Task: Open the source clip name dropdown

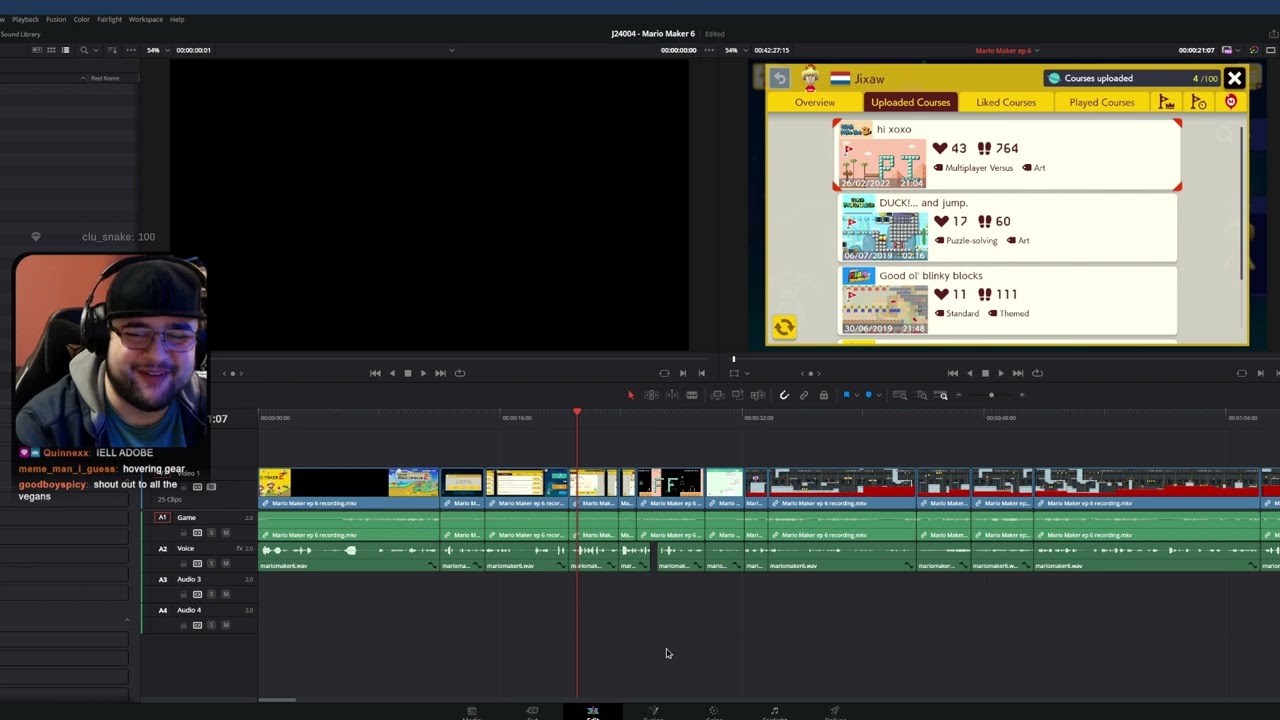Action: pos(451,50)
